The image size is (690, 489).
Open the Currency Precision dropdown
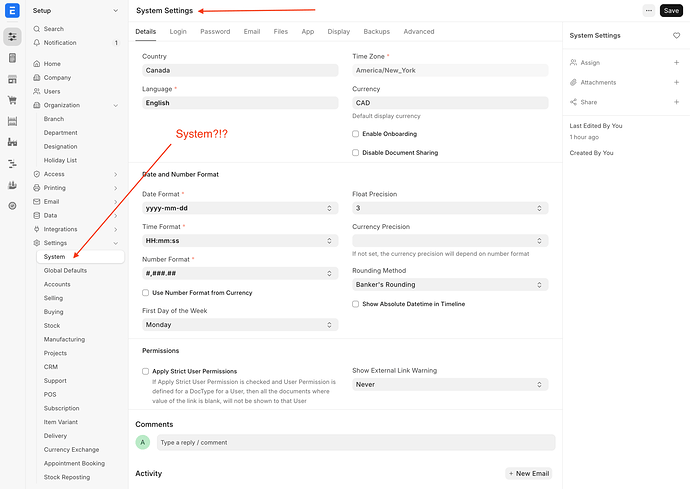pos(450,241)
